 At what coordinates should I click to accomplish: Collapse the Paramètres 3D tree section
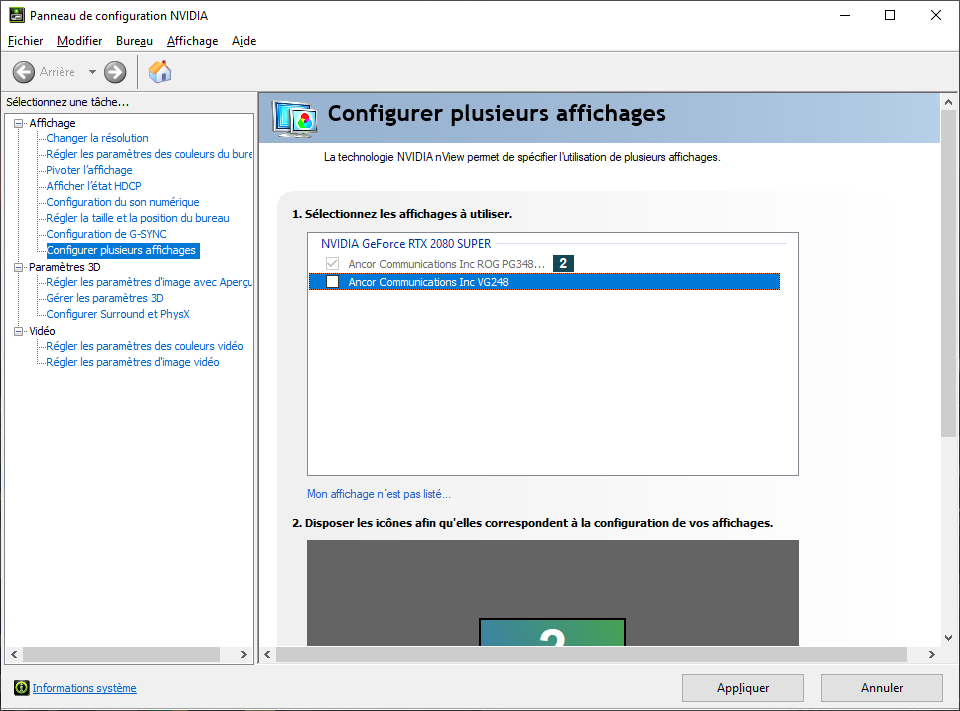(x=19, y=268)
